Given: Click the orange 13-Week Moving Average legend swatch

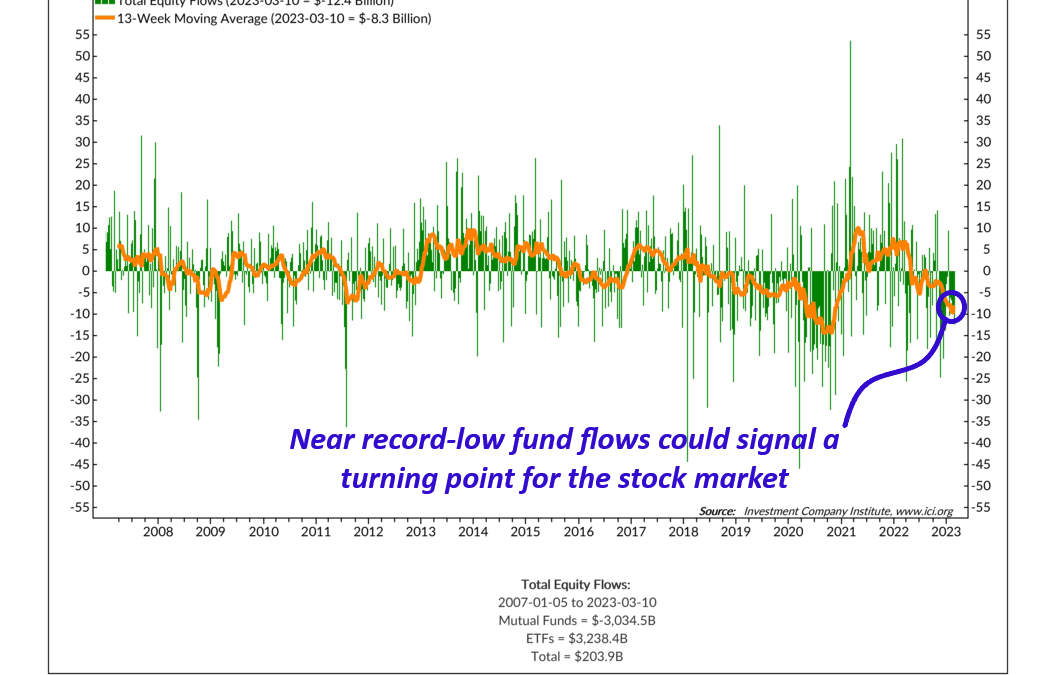Looking at the screenshot, I should [104, 18].
